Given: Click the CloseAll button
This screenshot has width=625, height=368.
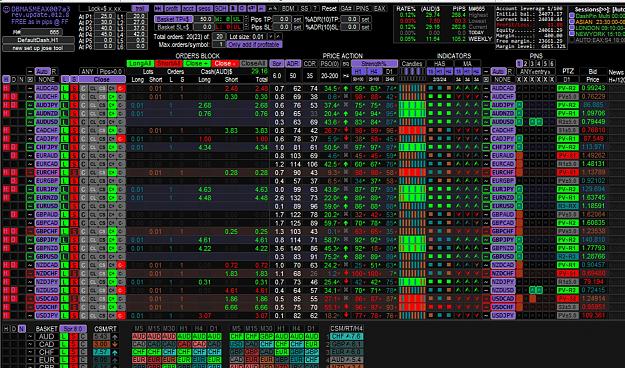Looking at the screenshot, I should click(x=254, y=63).
